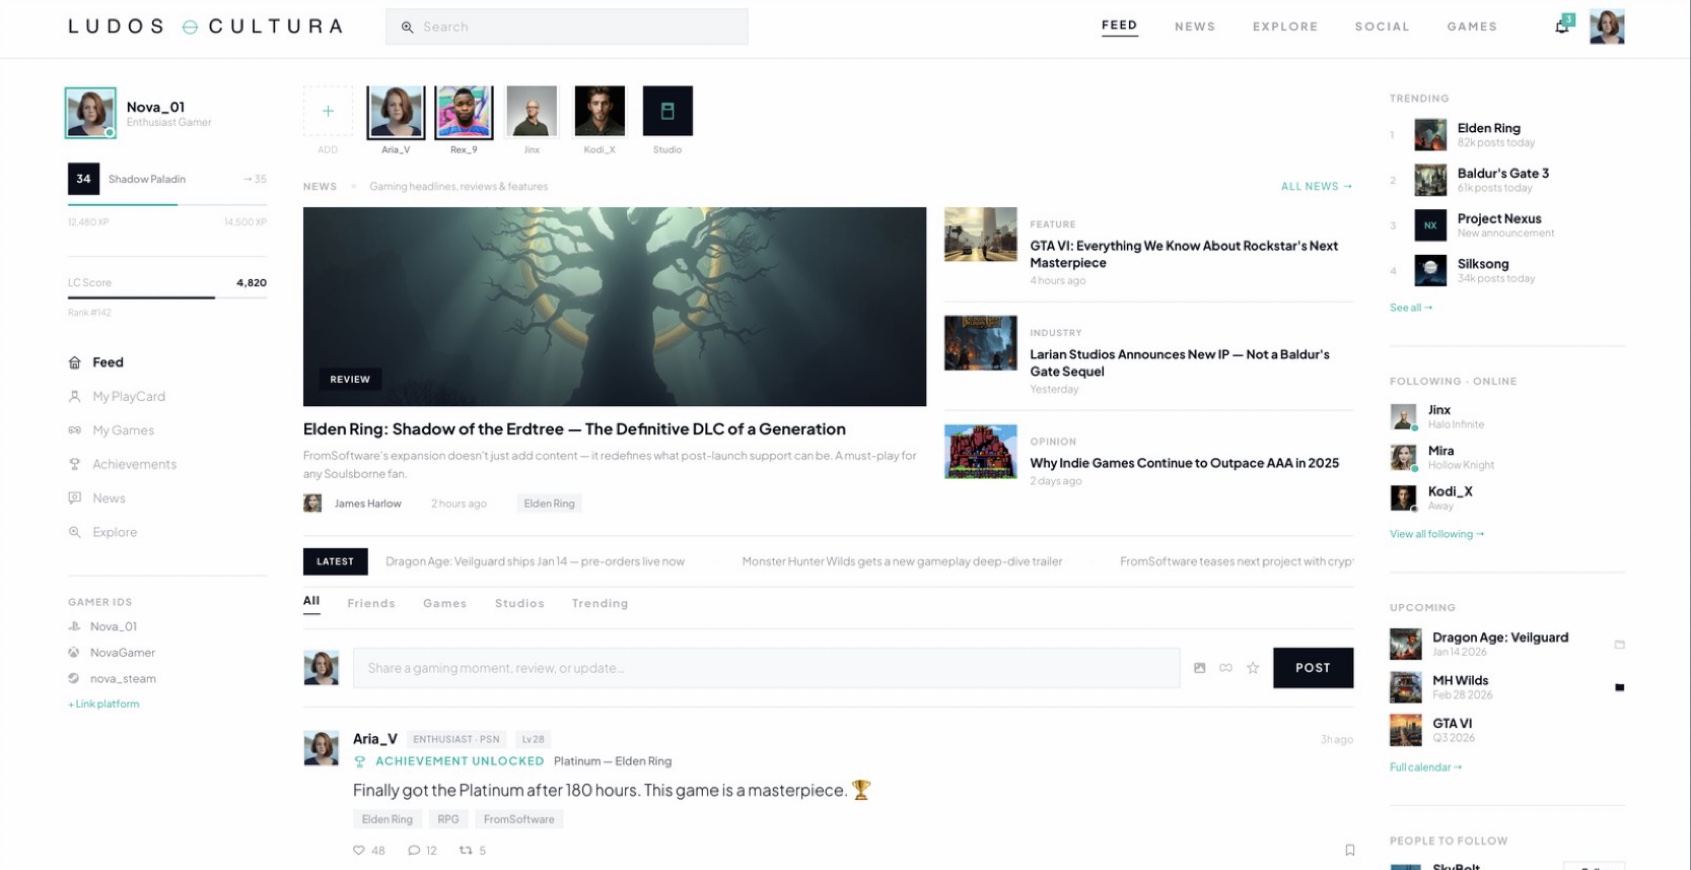Open Rex_9's story thumbnail
Screen dimensions: 1691x870
click(464, 111)
